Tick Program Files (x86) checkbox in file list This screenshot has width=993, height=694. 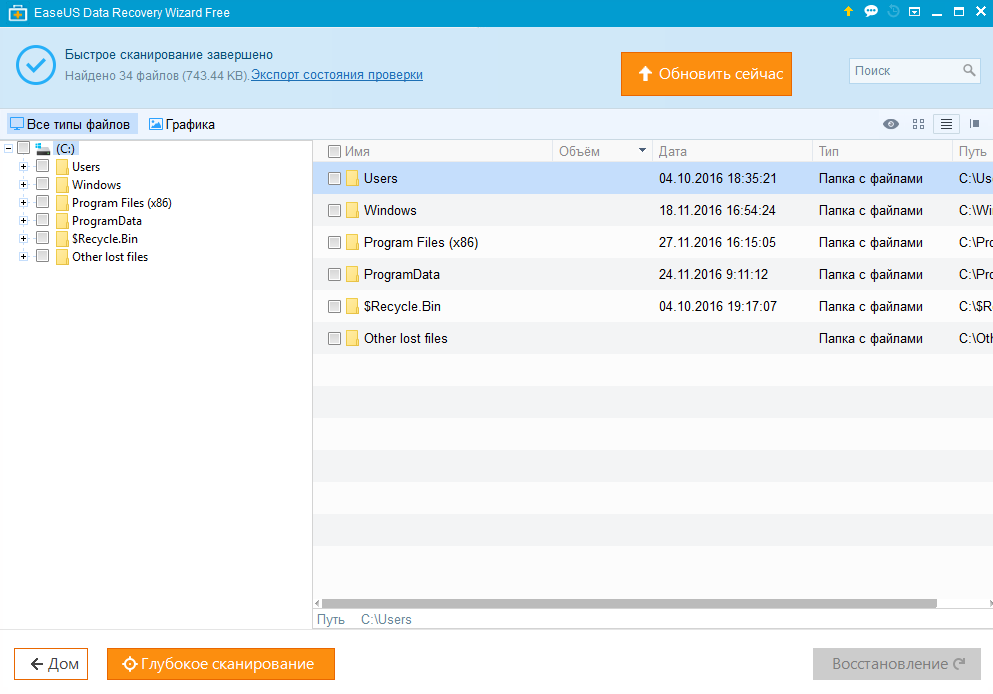pos(334,243)
